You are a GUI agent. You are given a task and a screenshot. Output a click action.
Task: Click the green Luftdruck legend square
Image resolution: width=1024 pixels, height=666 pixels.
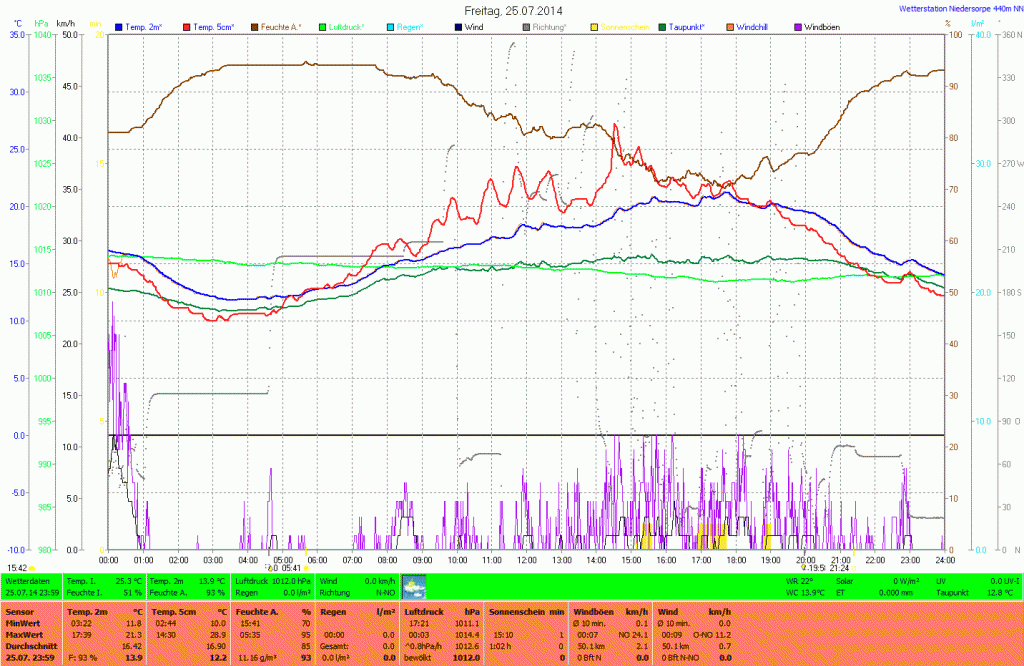[323, 26]
